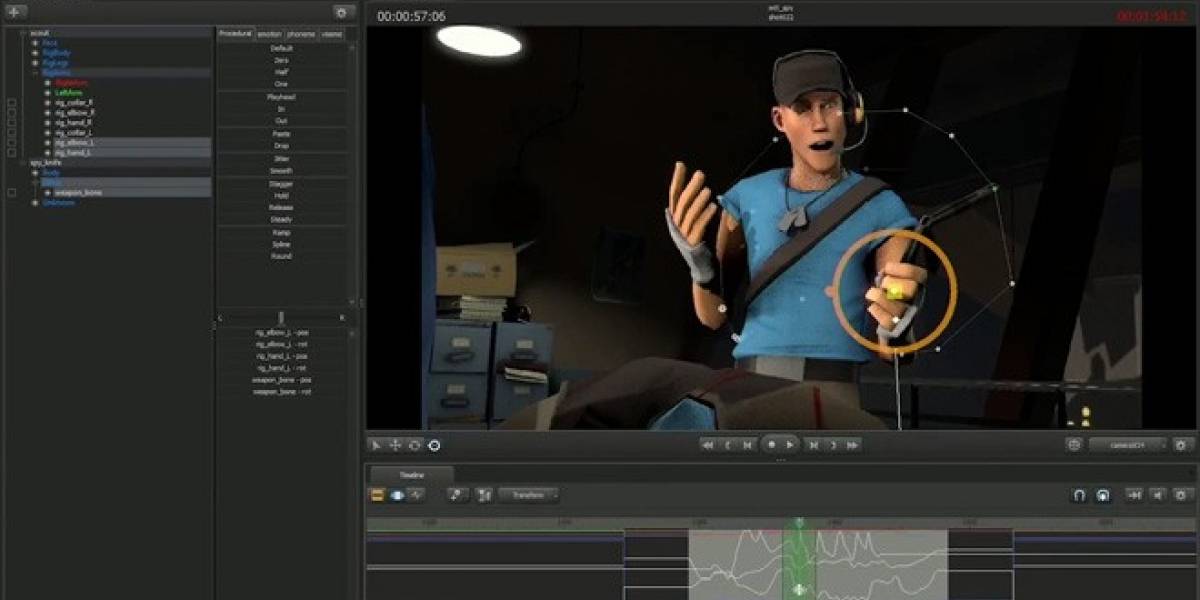Open the camera selection dropdown
The image size is (1200, 600).
1128,445
